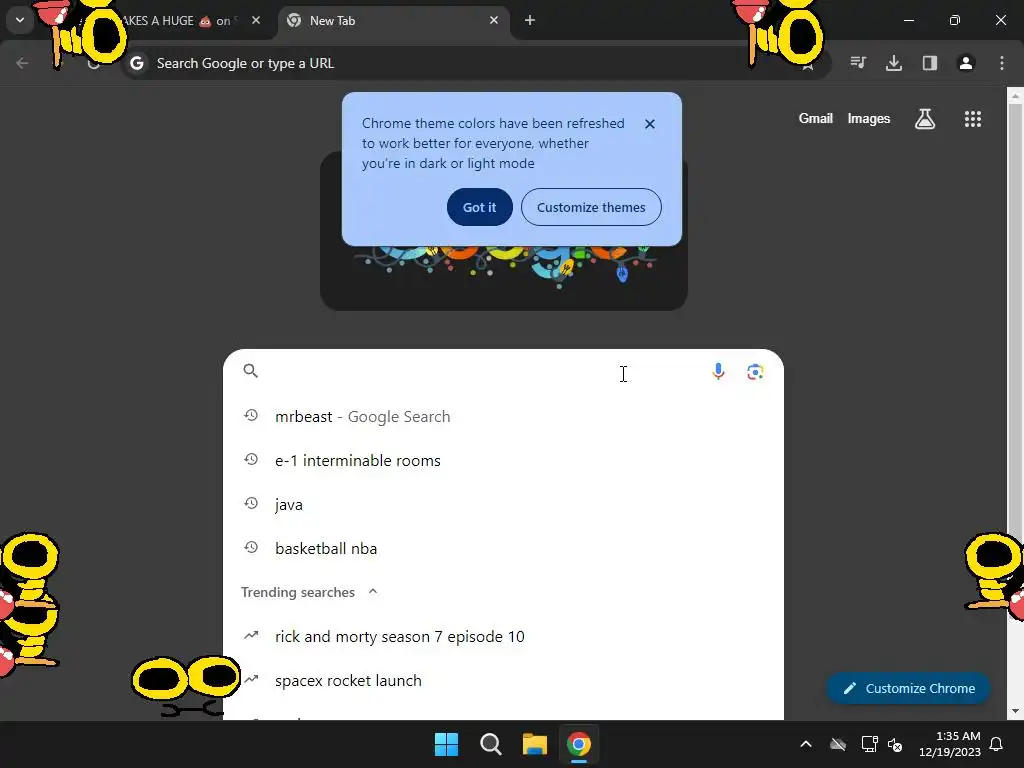The height and width of the screenshot is (768, 1024).
Task: Open the Downloads icon in toolbar
Action: [x=893, y=63]
